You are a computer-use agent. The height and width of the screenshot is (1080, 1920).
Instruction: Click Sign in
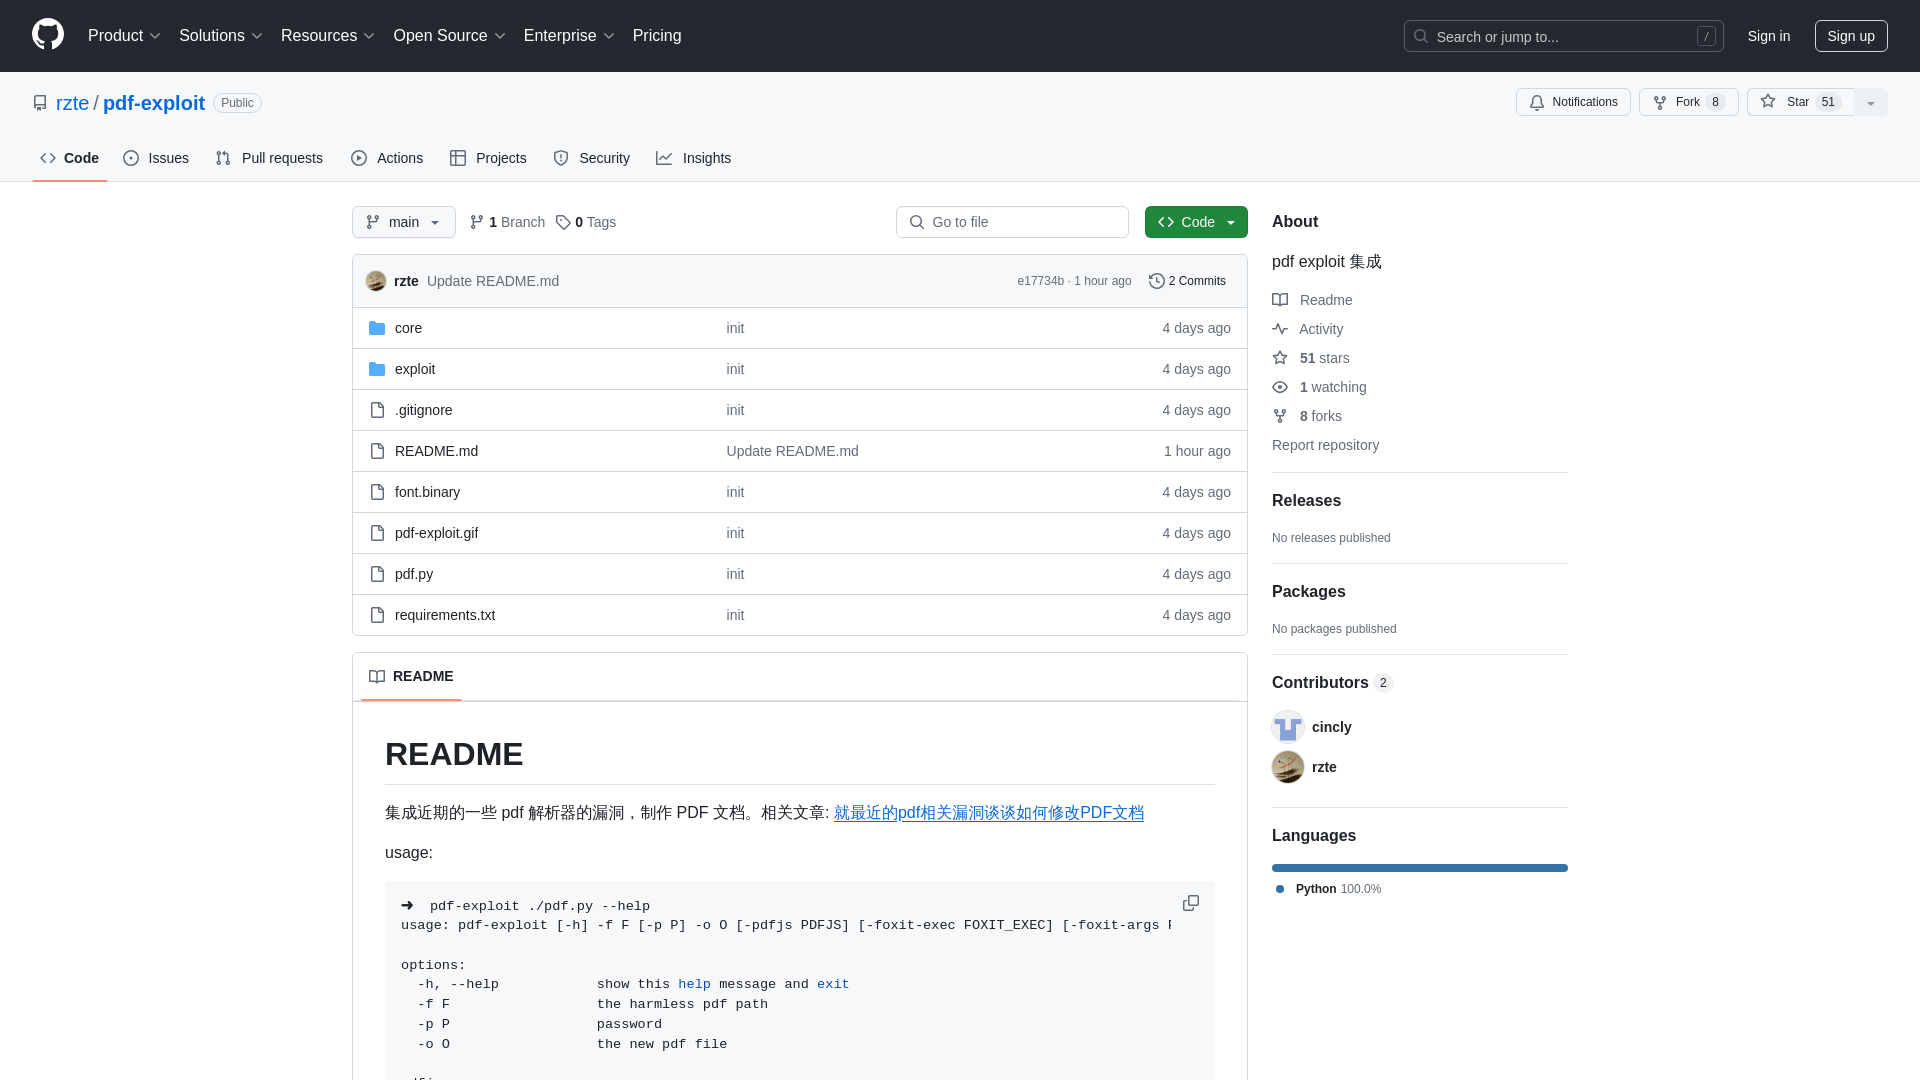1769,36
